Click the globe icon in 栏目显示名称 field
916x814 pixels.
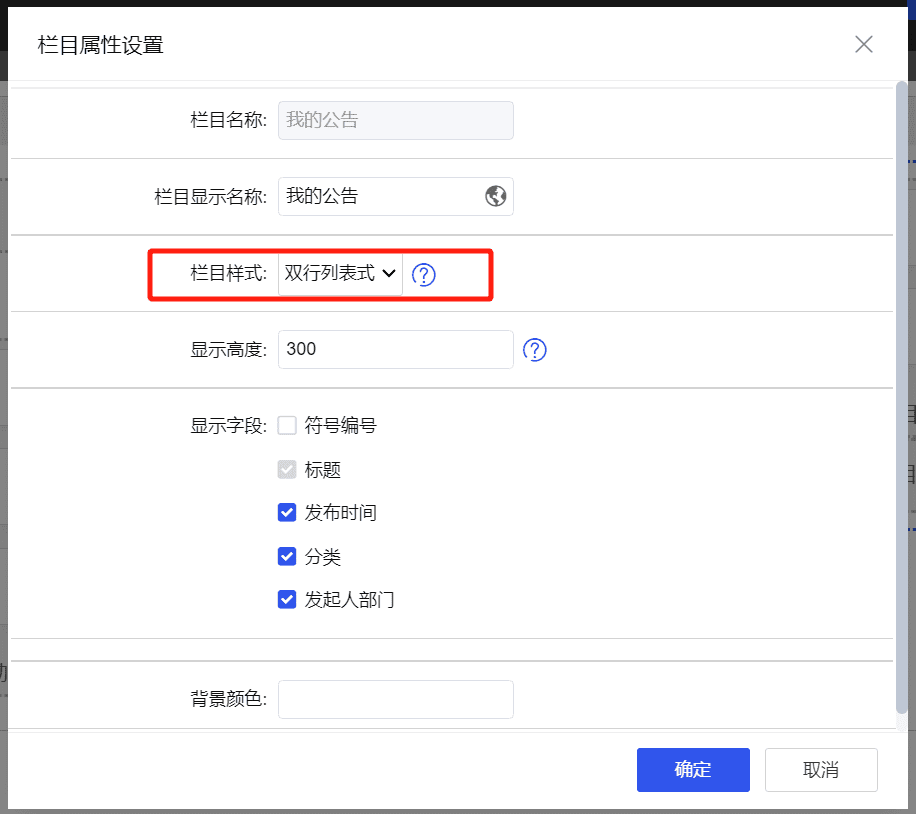tap(495, 196)
